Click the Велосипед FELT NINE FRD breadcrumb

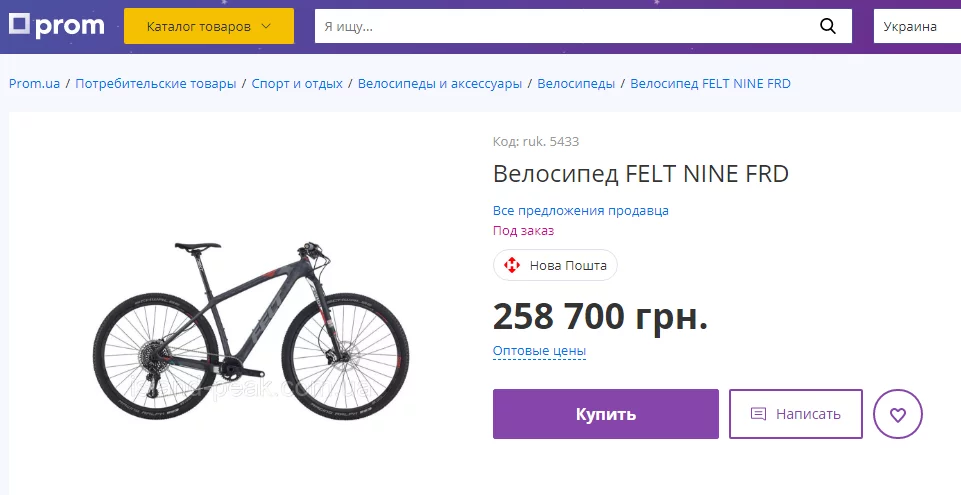click(710, 84)
